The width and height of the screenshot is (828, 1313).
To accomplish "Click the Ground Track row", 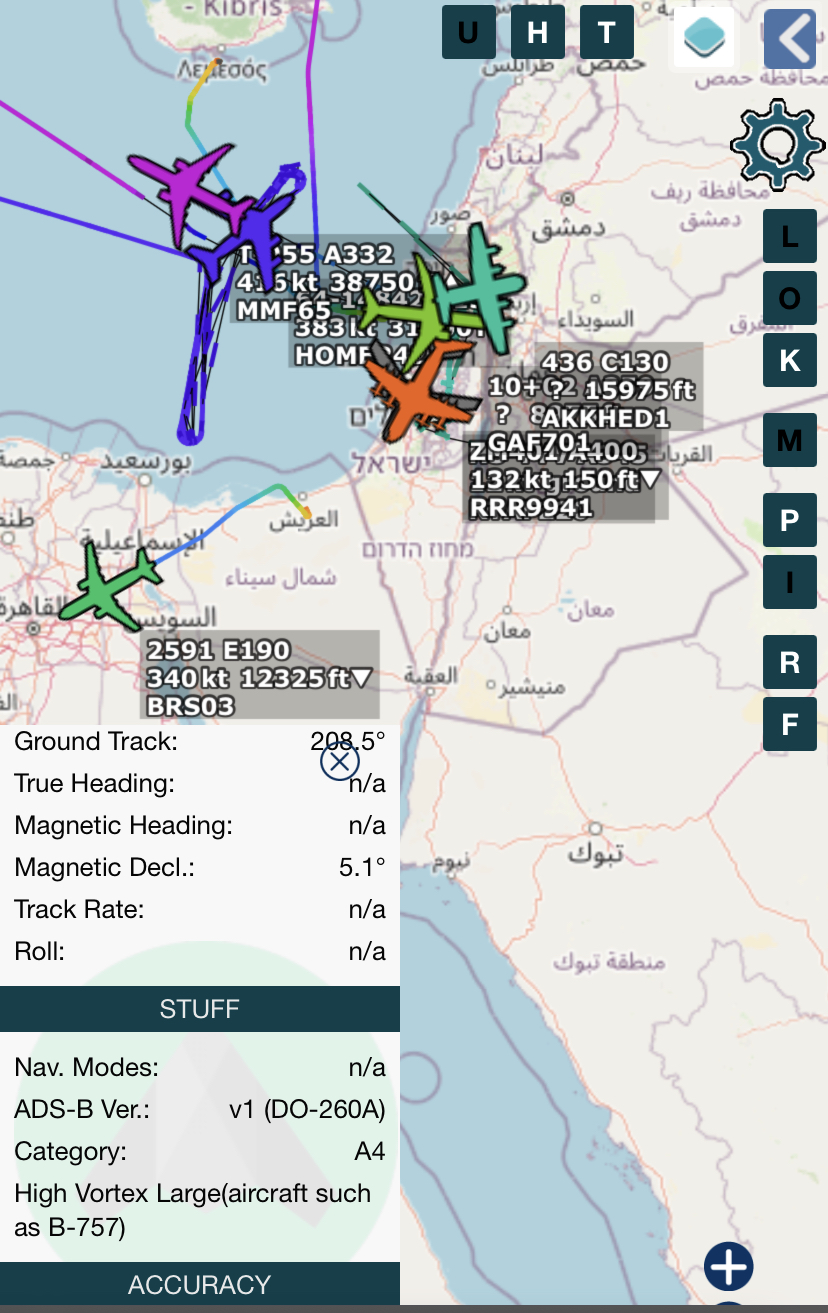I will [x=200, y=741].
